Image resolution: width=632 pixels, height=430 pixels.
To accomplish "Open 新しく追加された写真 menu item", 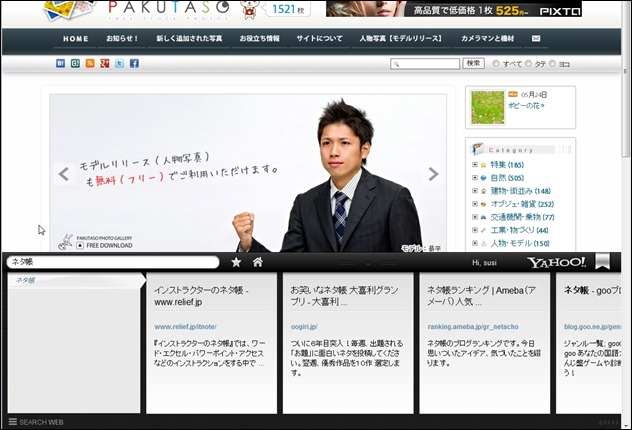I will pos(189,39).
